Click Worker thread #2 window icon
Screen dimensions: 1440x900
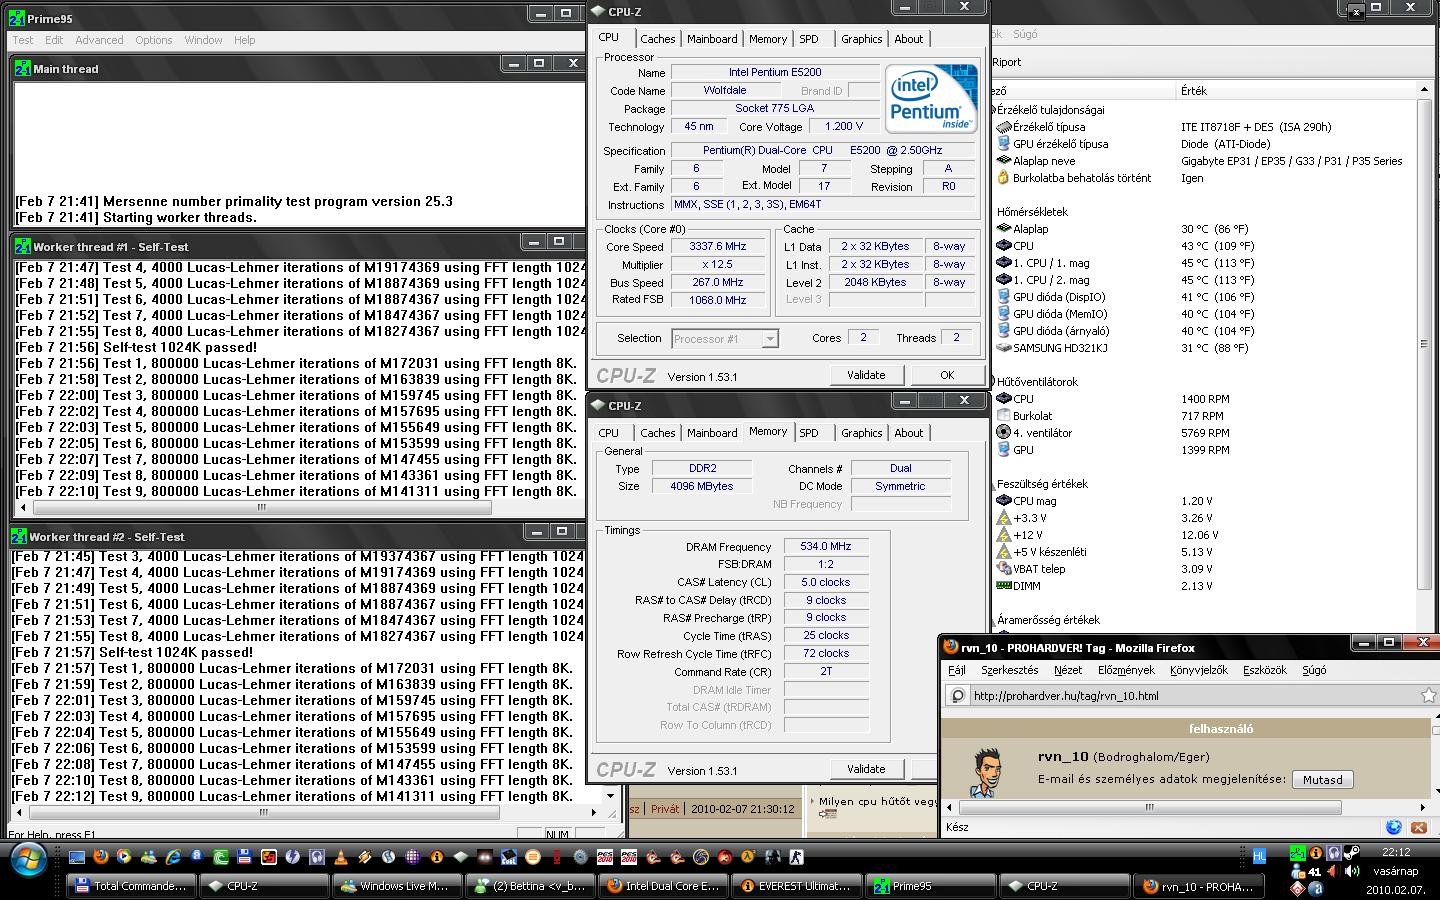(19, 537)
